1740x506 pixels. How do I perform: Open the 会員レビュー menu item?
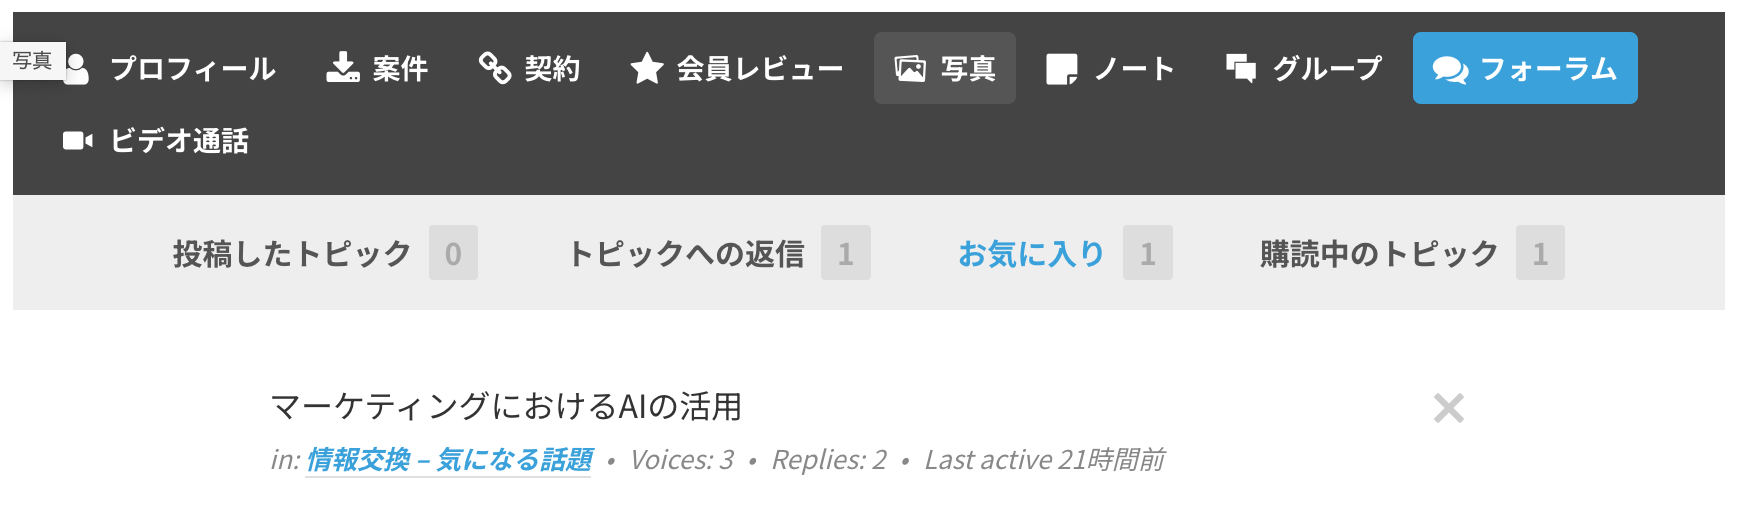pos(737,68)
